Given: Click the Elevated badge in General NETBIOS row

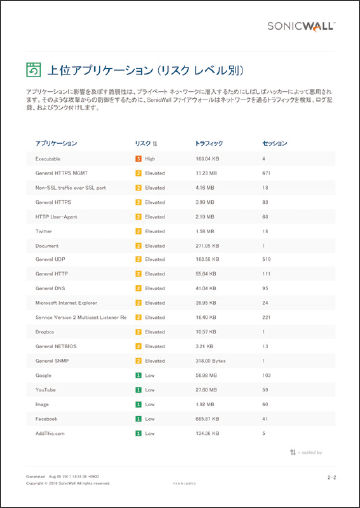Looking at the screenshot, I should click(x=138, y=346).
